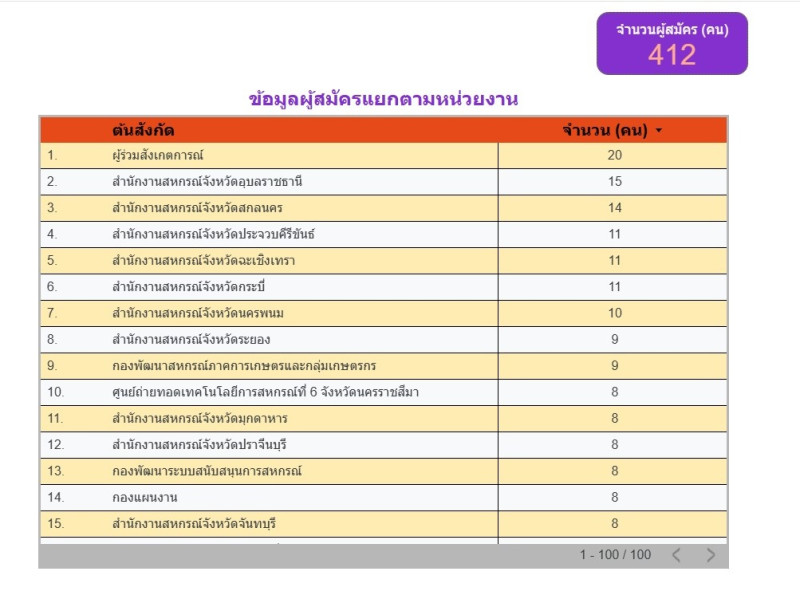Go to previous page of table
The height and width of the screenshot is (599, 800).
(x=676, y=555)
